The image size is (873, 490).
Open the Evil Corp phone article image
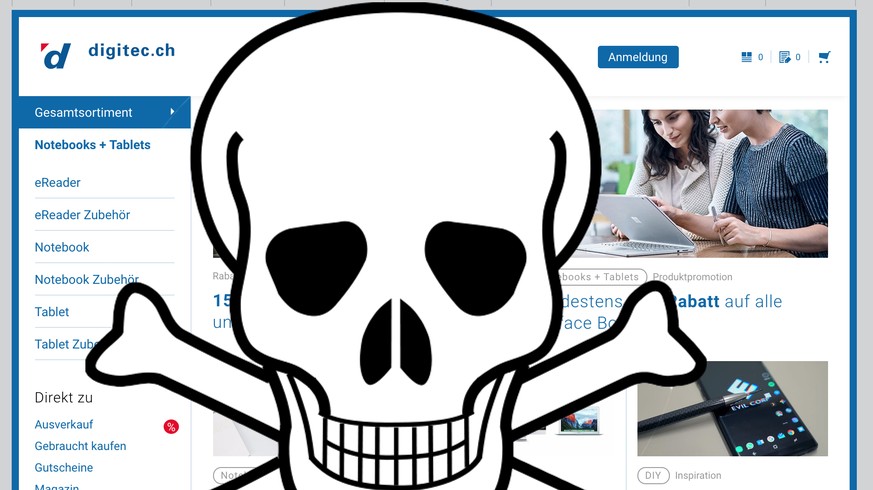(732, 408)
